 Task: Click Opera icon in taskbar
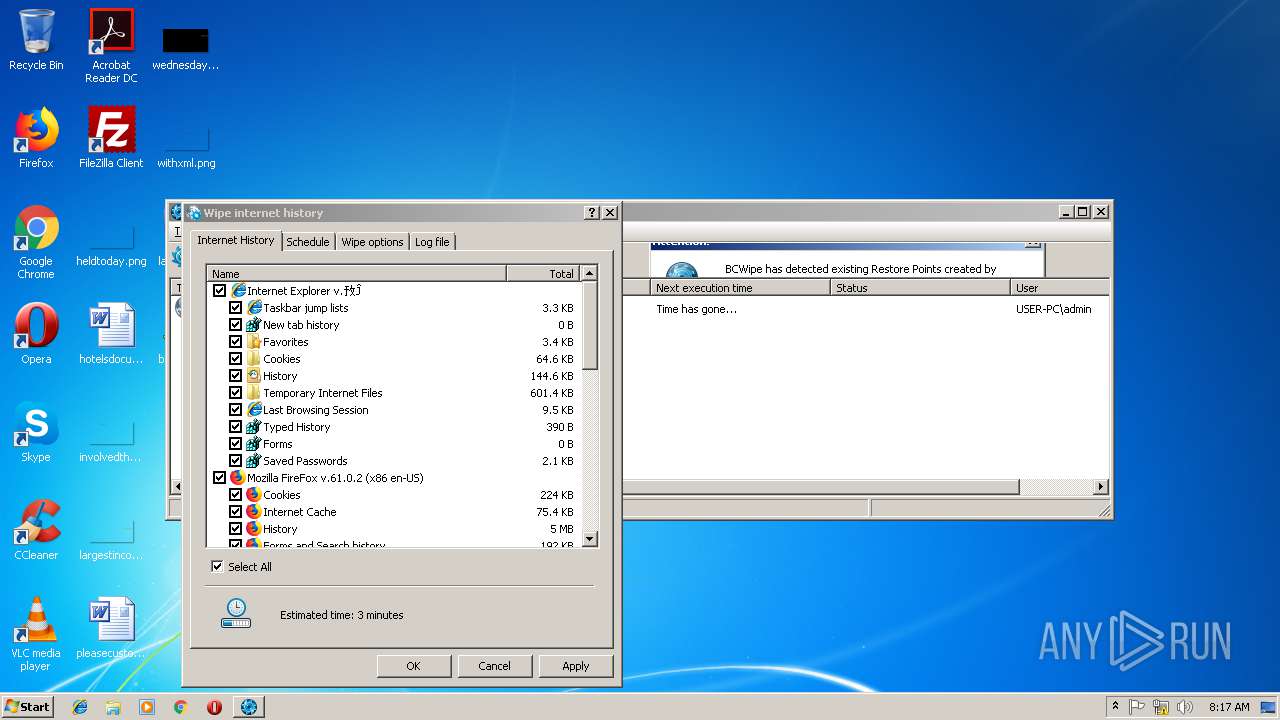pos(214,707)
